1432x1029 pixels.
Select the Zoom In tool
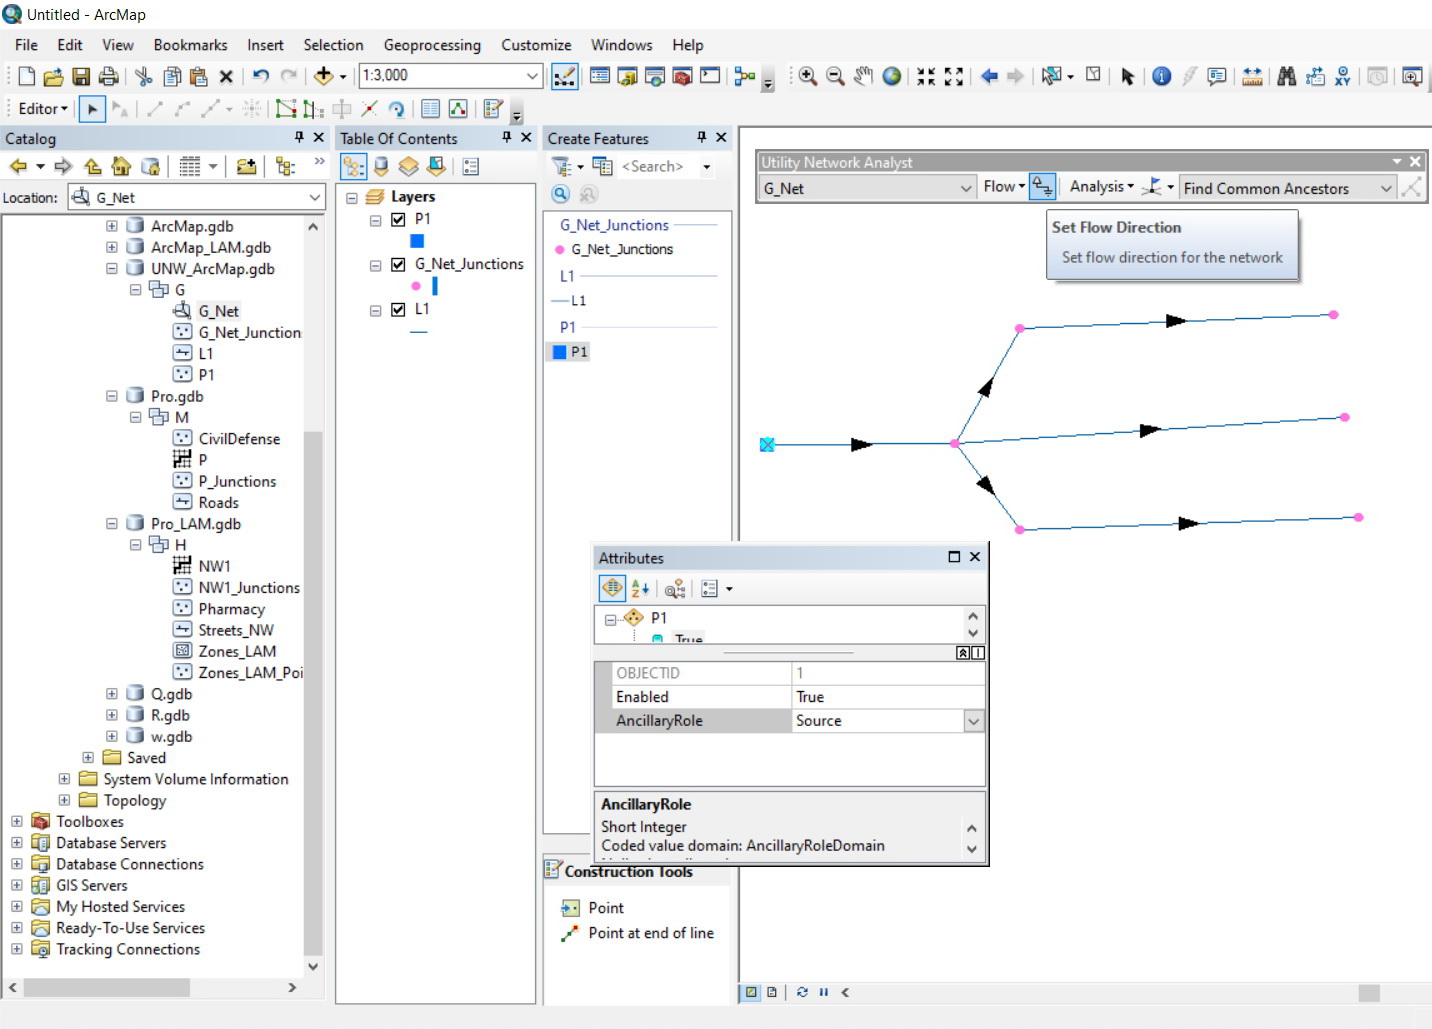pos(807,76)
